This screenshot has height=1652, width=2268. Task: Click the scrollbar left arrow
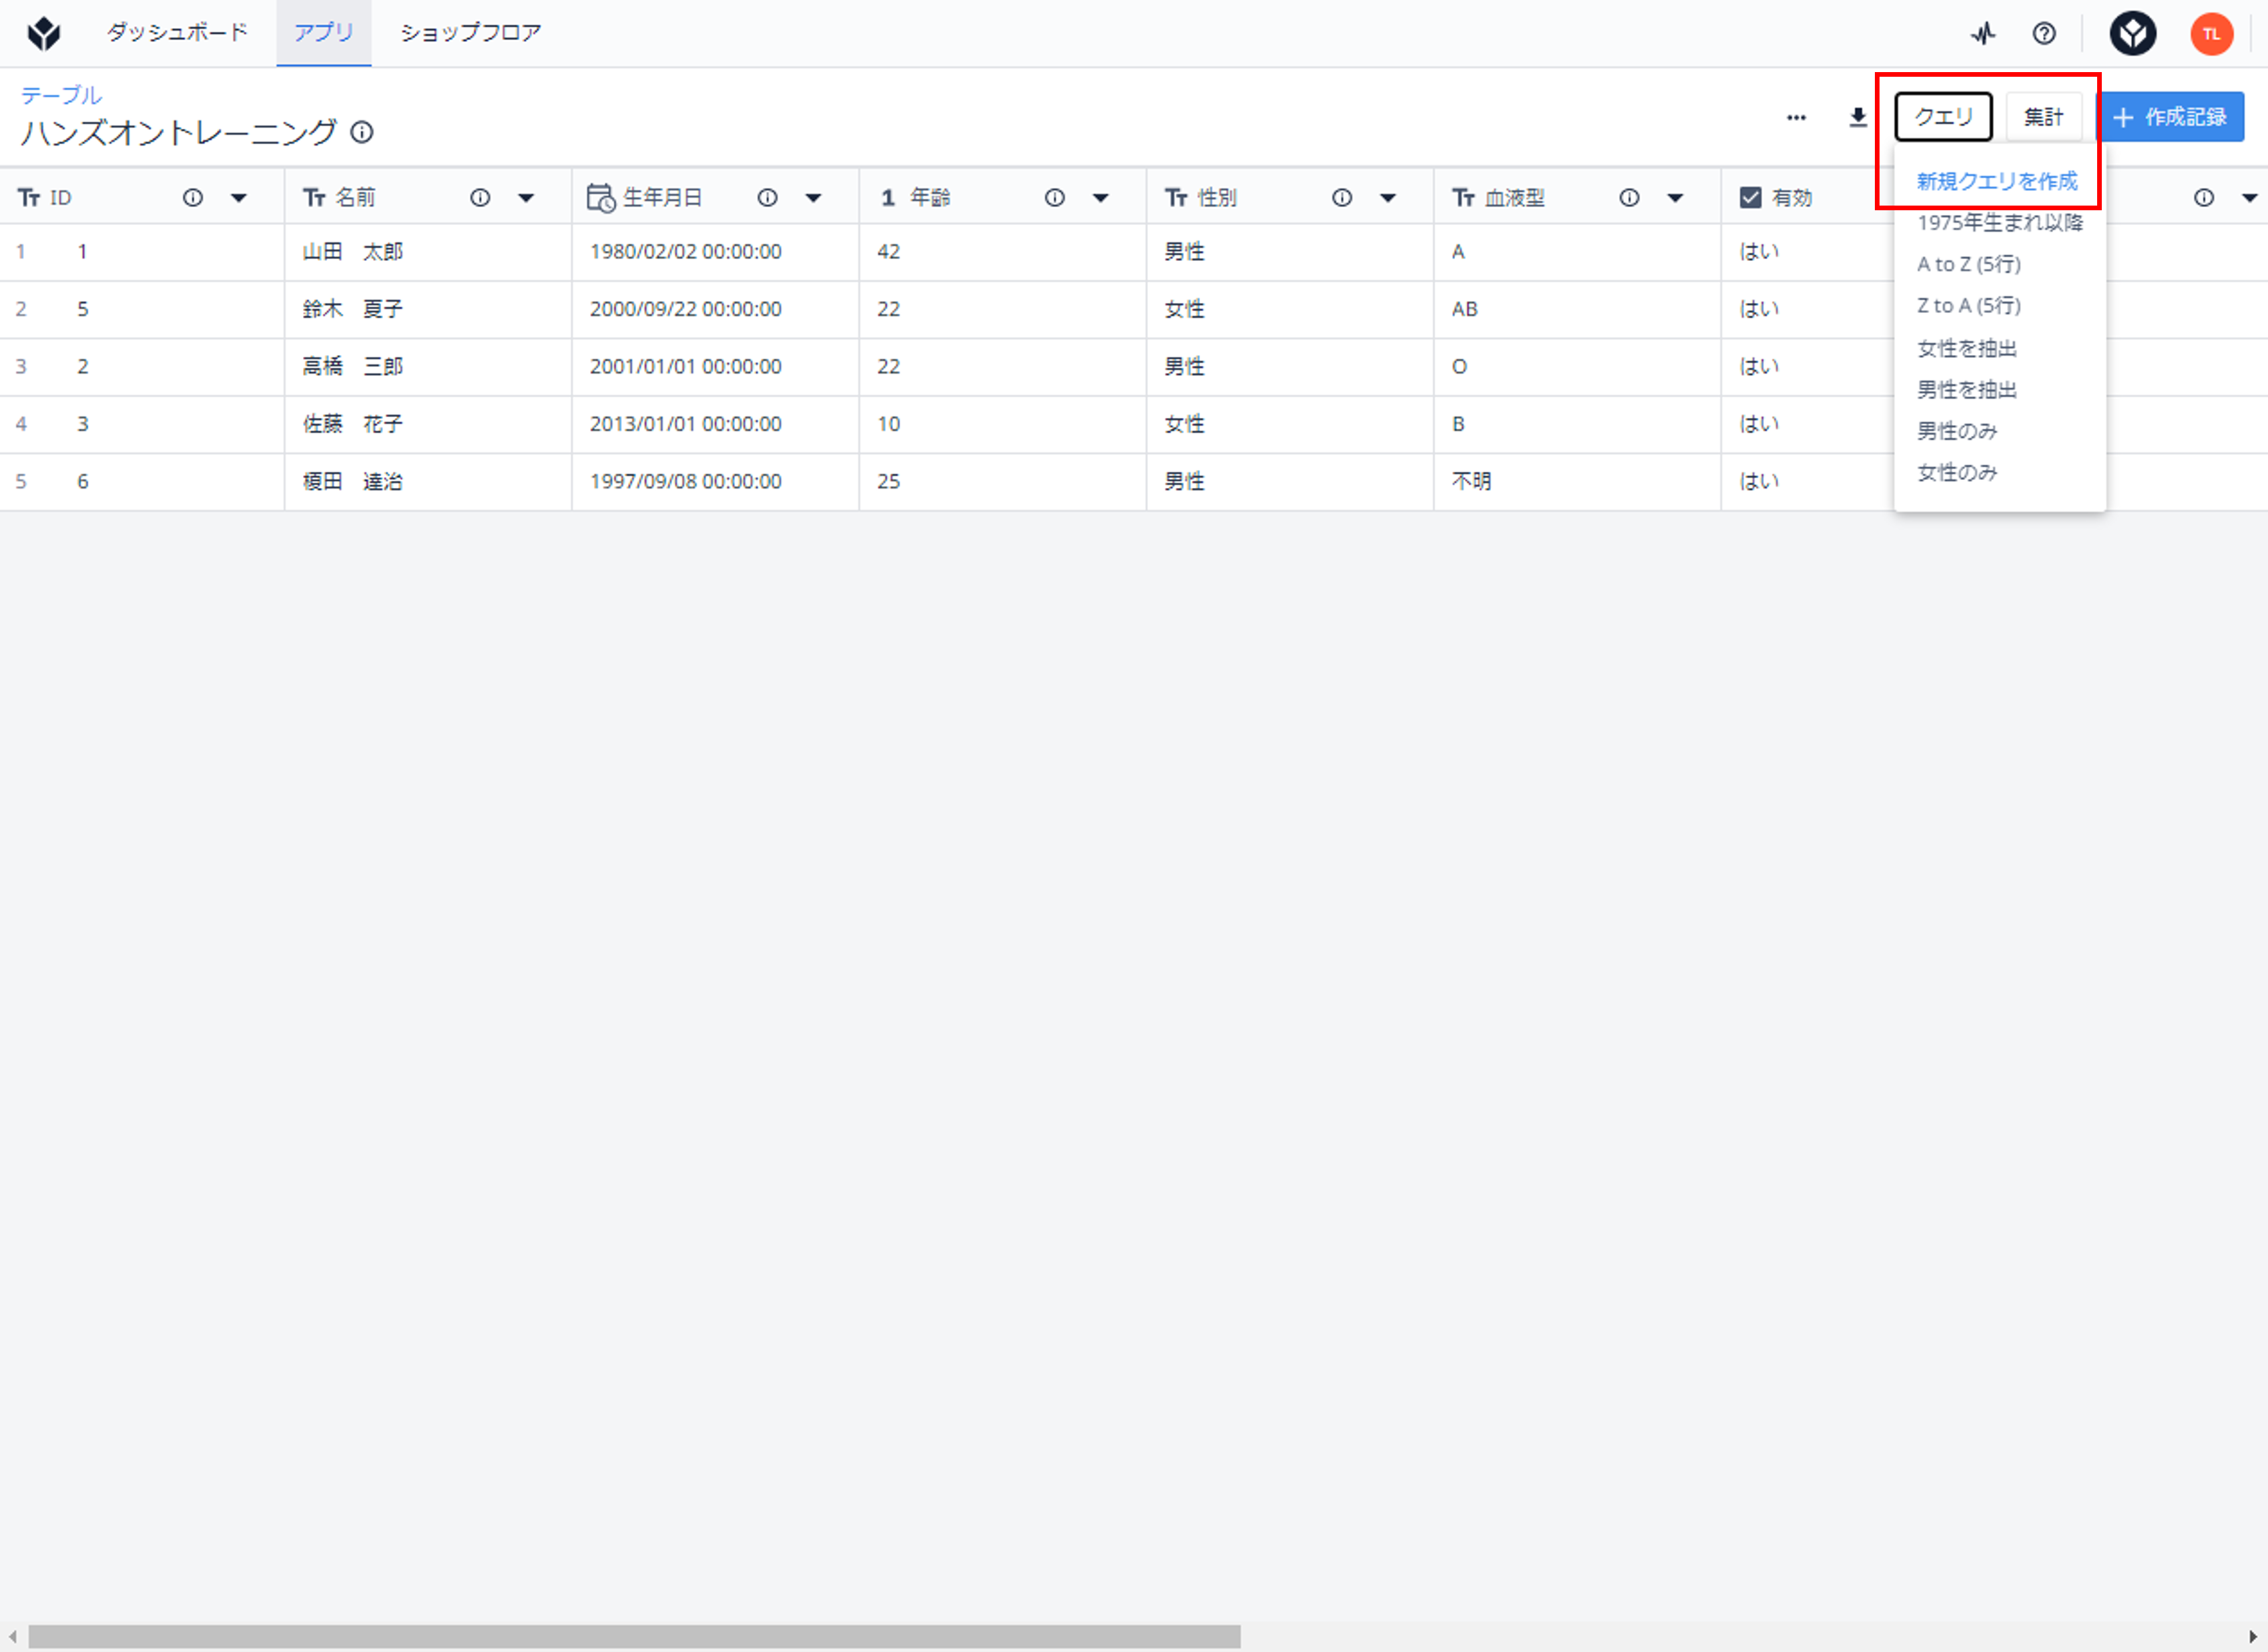tap(12, 1636)
